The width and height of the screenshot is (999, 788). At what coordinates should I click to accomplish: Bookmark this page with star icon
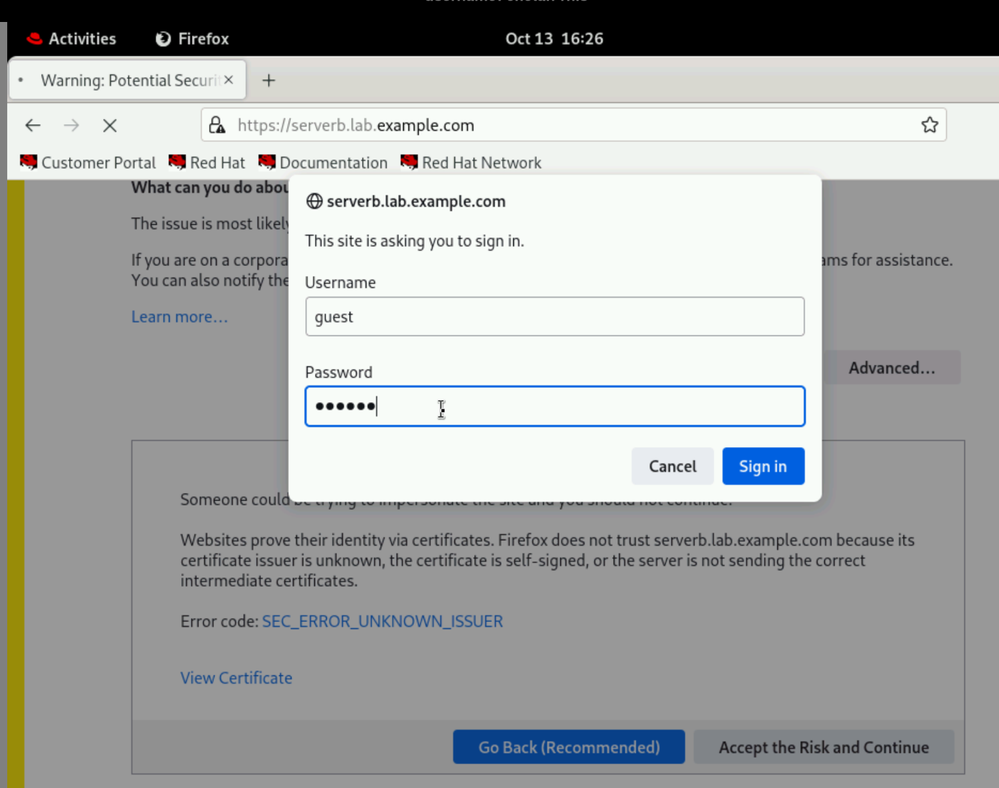[x=929, y=125]
